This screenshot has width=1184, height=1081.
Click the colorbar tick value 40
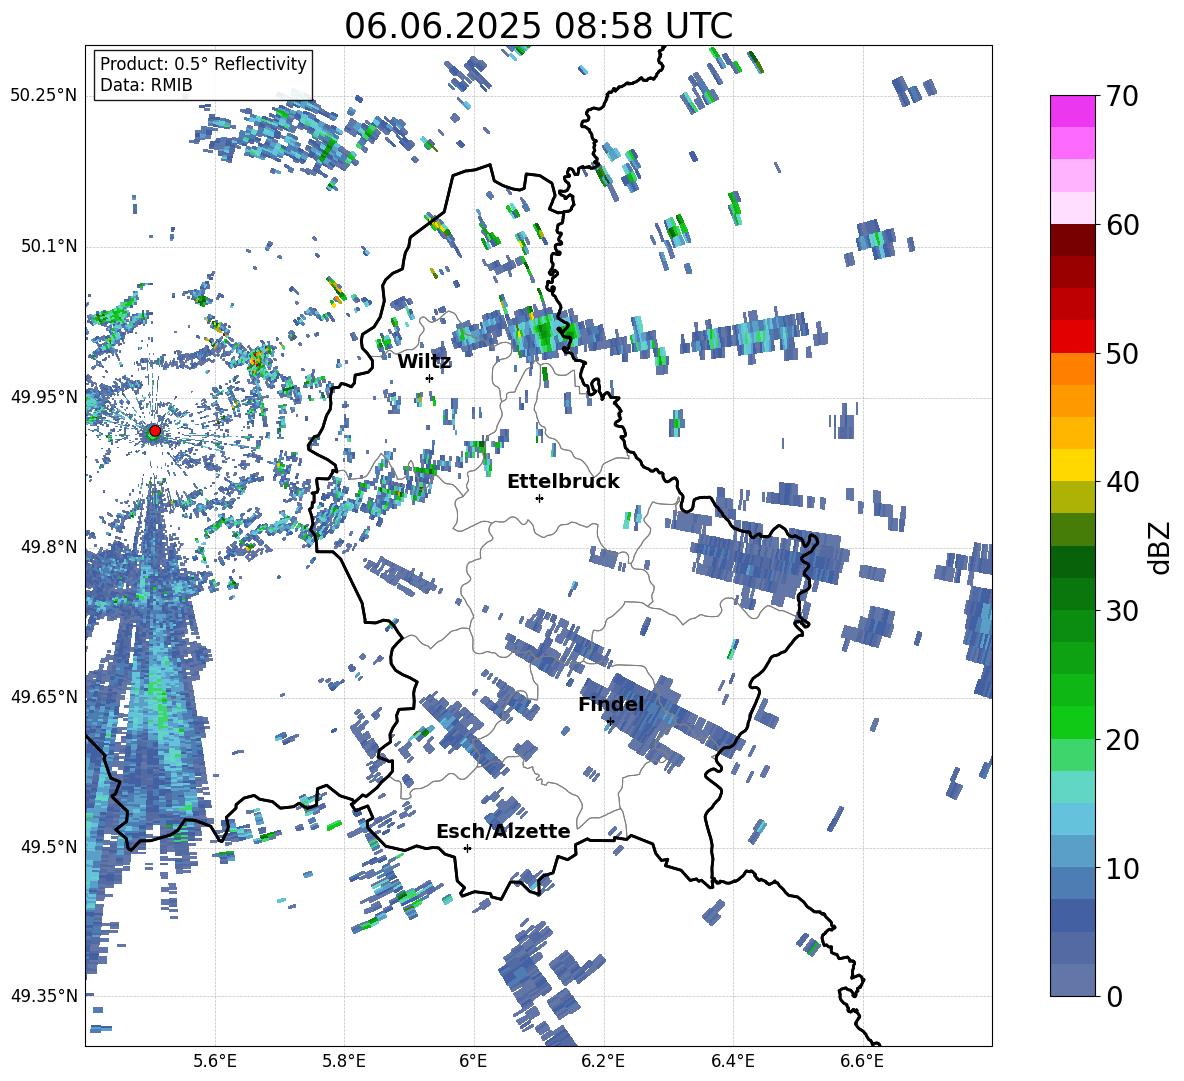pyautogui.click(x=1122, y=482)
